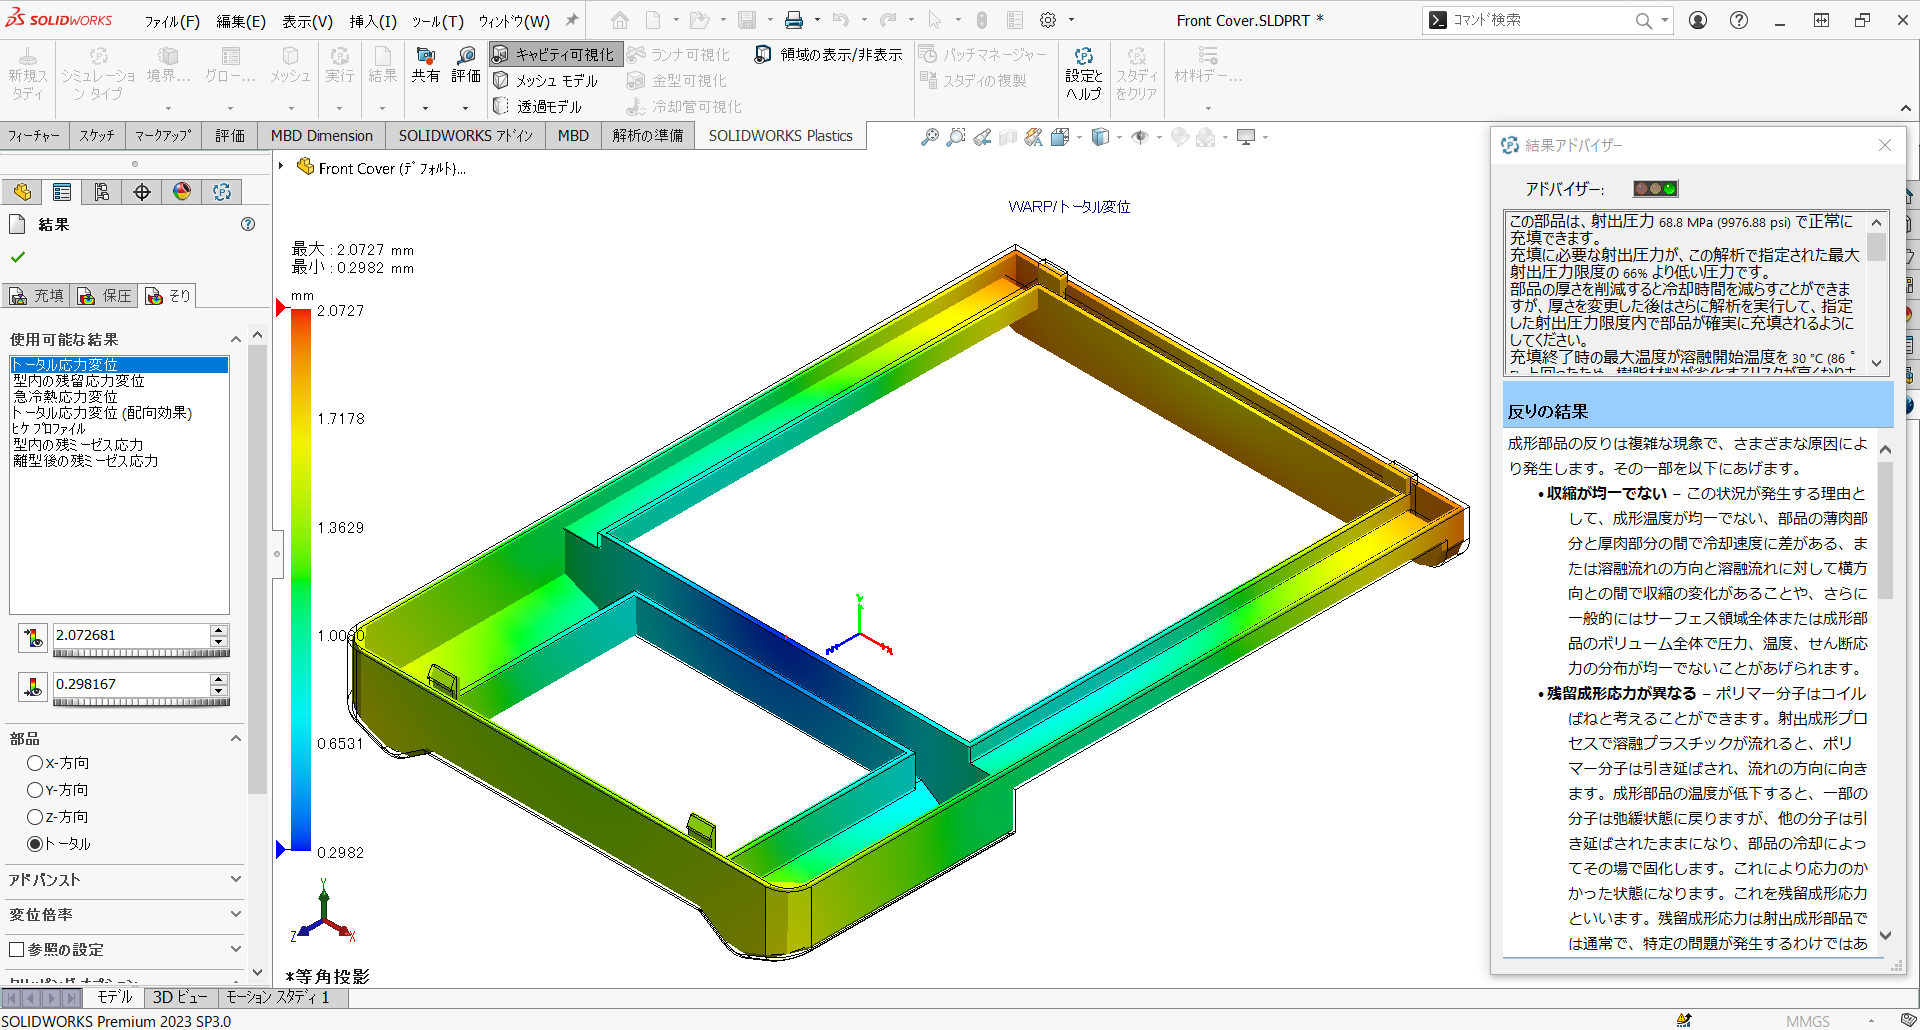The image size is (1920, 1030).
Task: Switch to the そり results tab
Action: pos(168,295)
